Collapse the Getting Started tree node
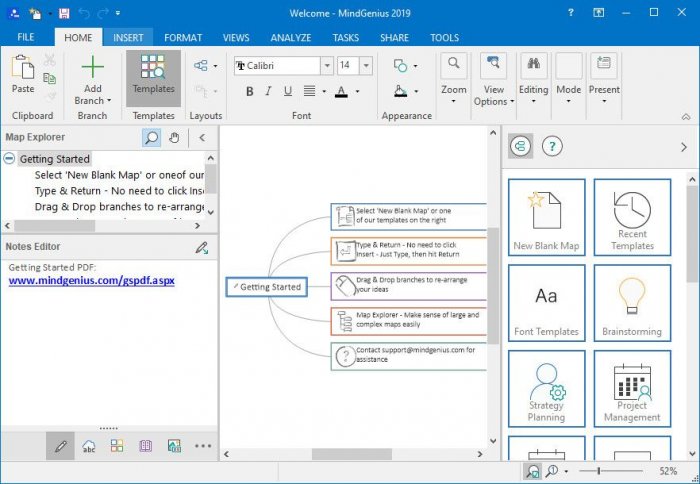This screenshot has height=484, width=700. [x=9, y=159]
